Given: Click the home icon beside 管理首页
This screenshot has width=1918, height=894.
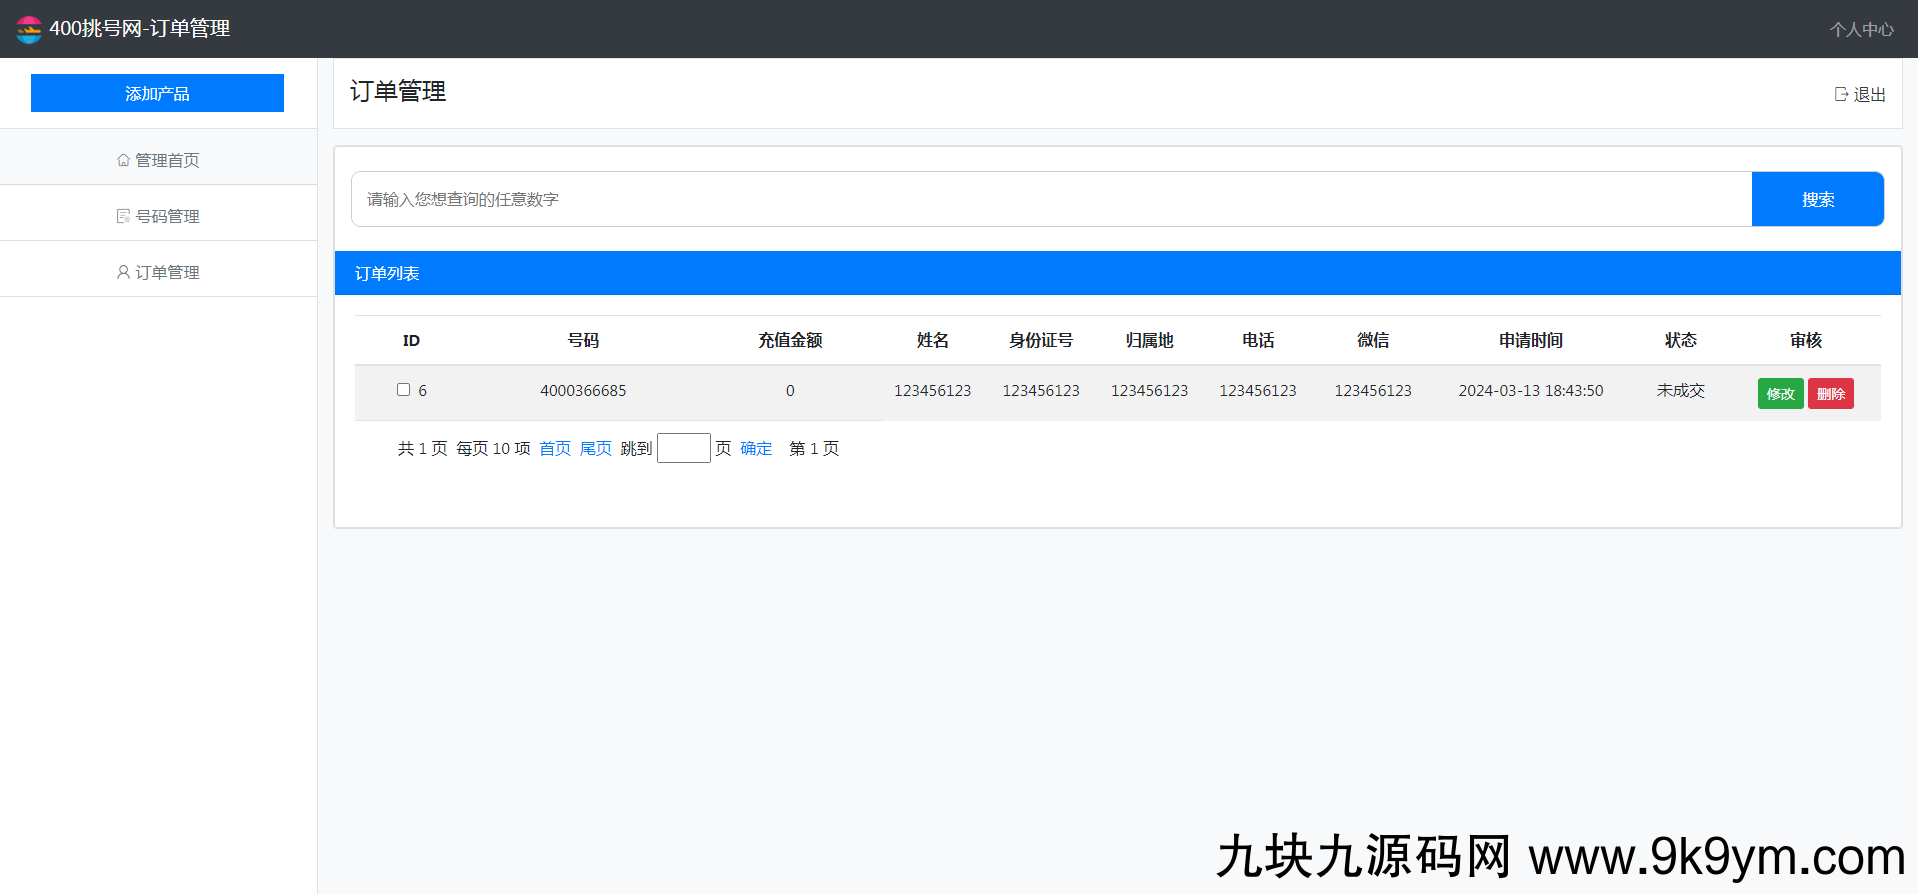Looking at the screenshot, I should point(123,160).
